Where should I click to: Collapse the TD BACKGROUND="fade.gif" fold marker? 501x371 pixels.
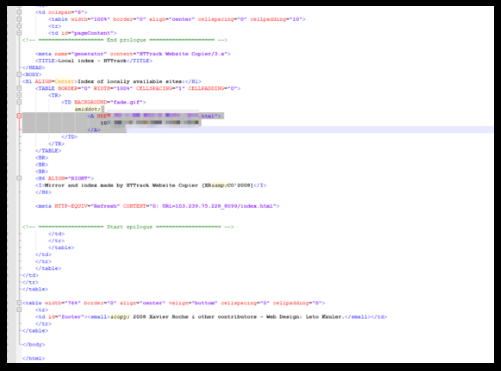pyautogui.click(x=19, y=102)
